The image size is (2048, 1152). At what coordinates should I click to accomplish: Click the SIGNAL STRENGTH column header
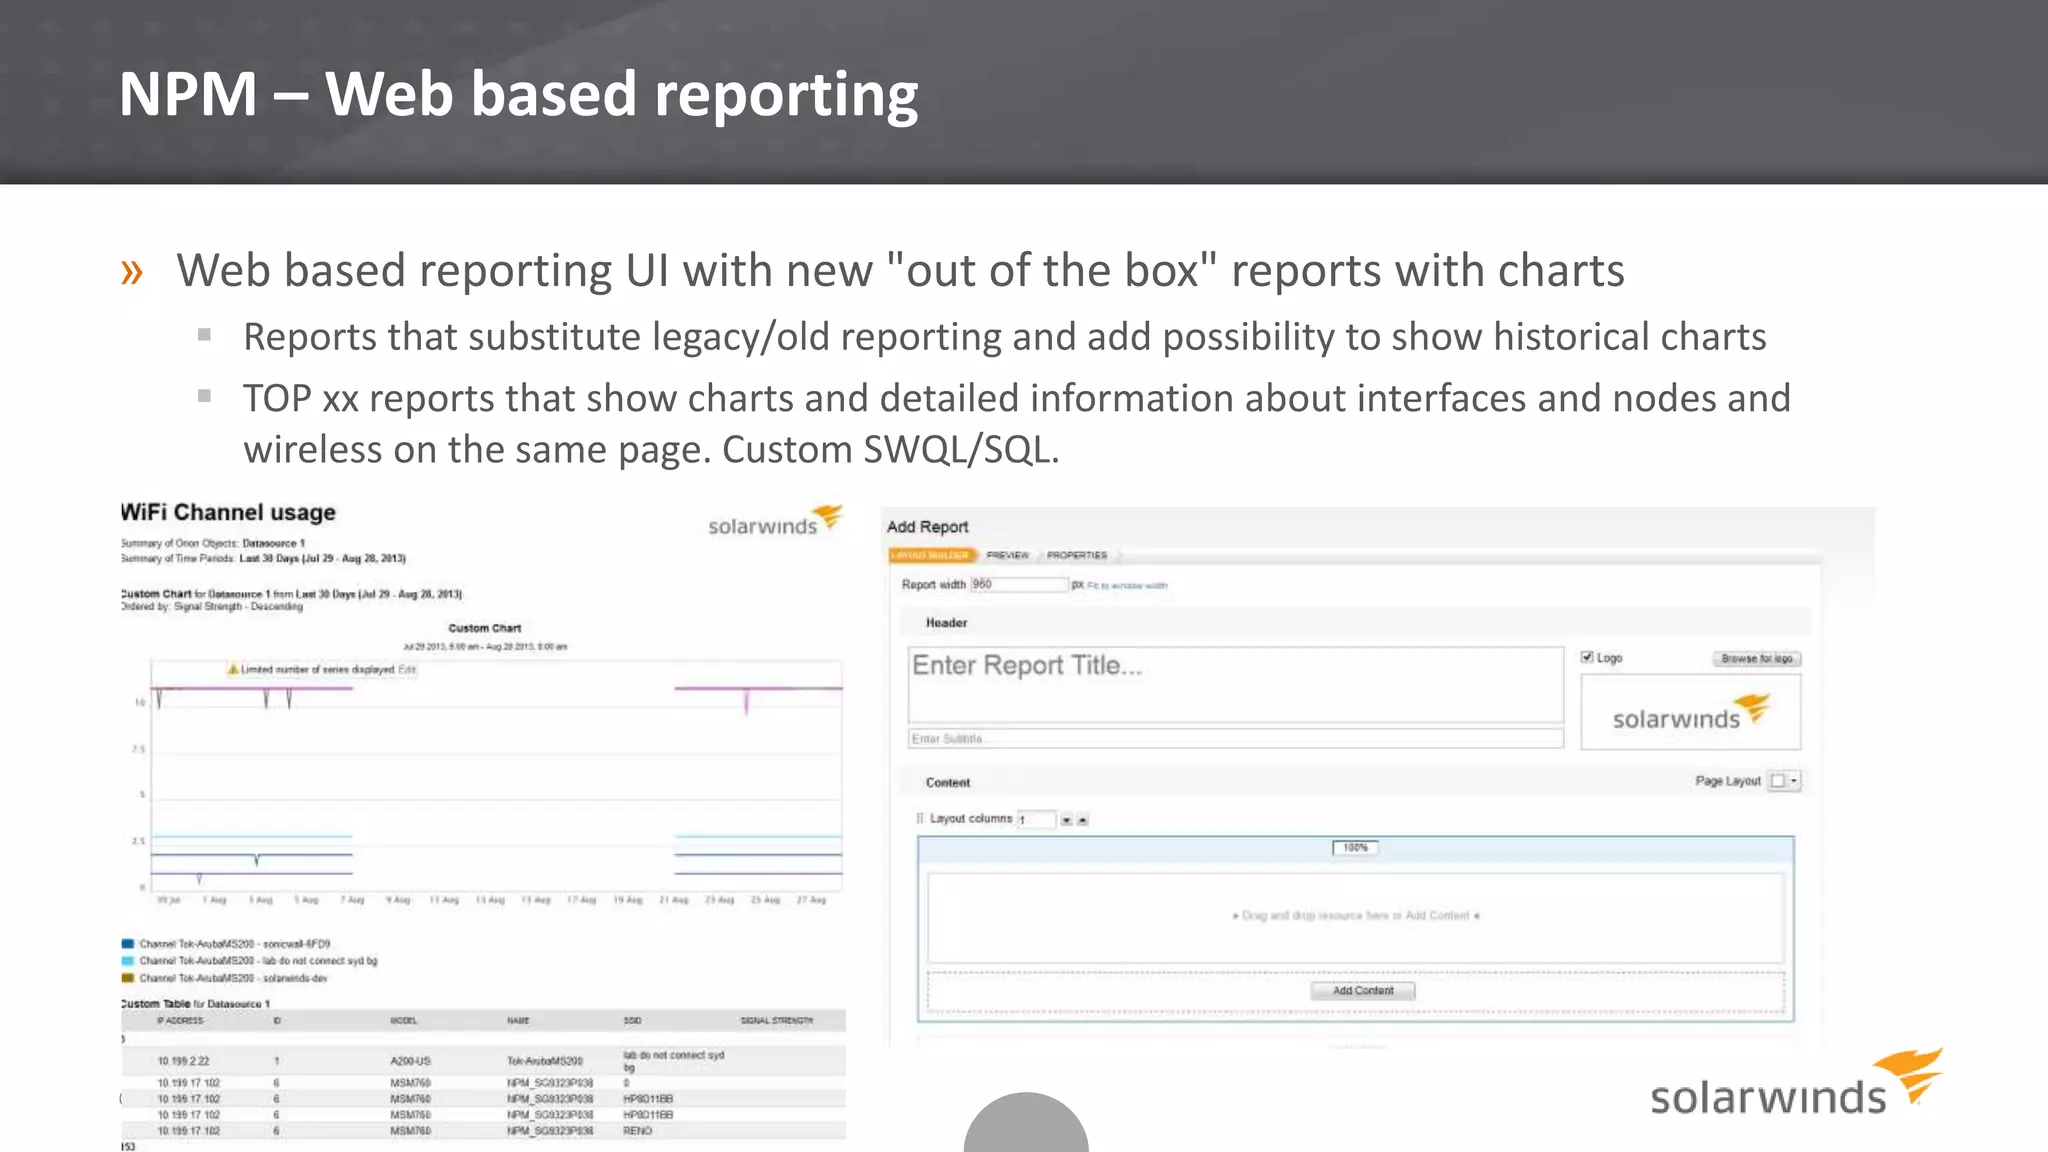[x=777, y=1020]
